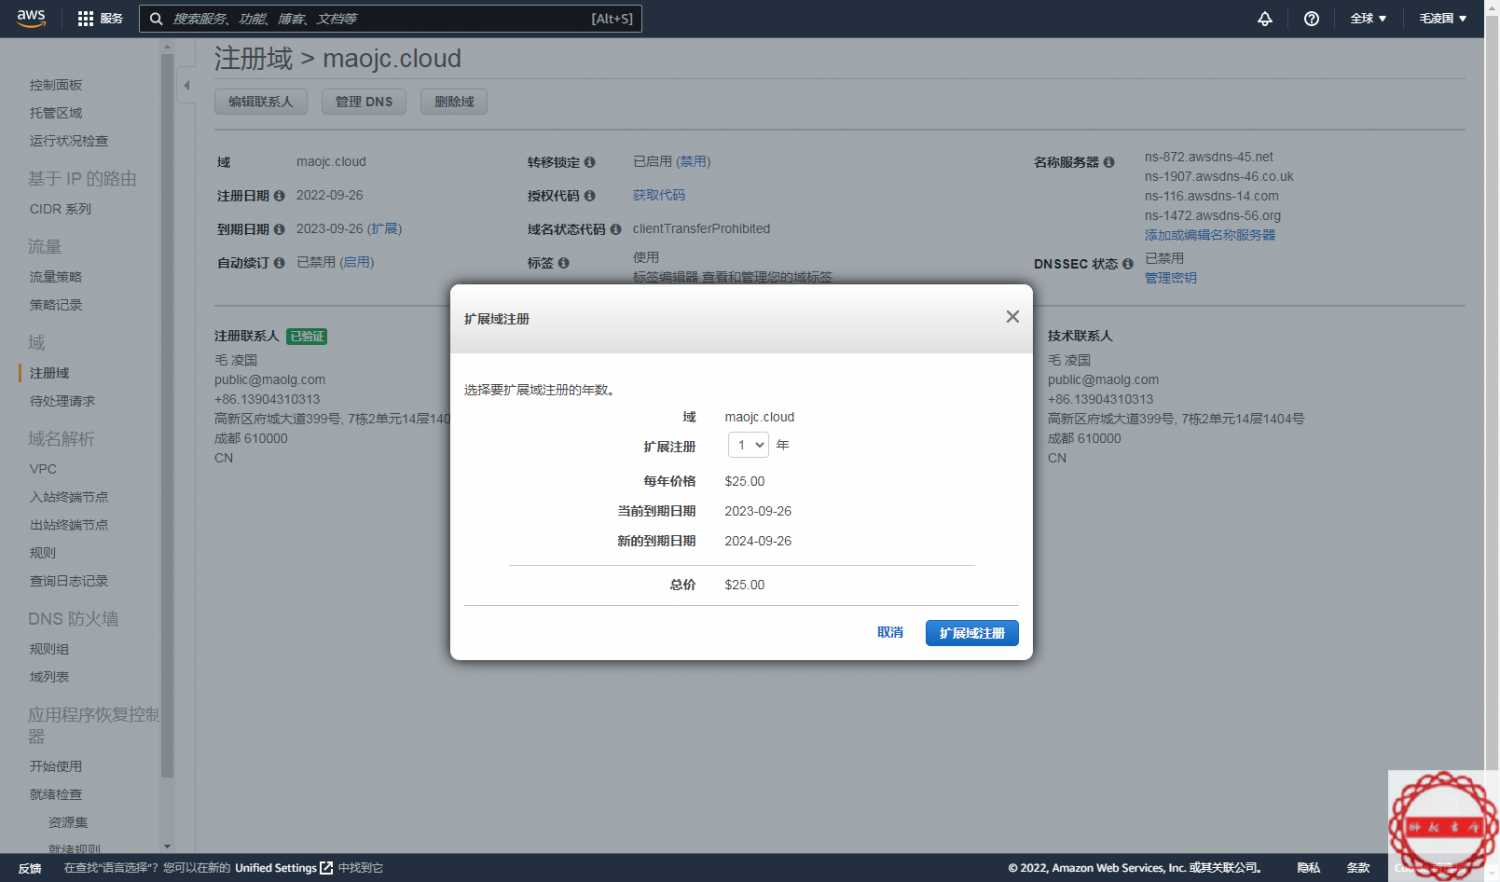Click the 已验证 badge beside 注册联系人
Viewport: 1500px width, 882px height.
point(307,336)
